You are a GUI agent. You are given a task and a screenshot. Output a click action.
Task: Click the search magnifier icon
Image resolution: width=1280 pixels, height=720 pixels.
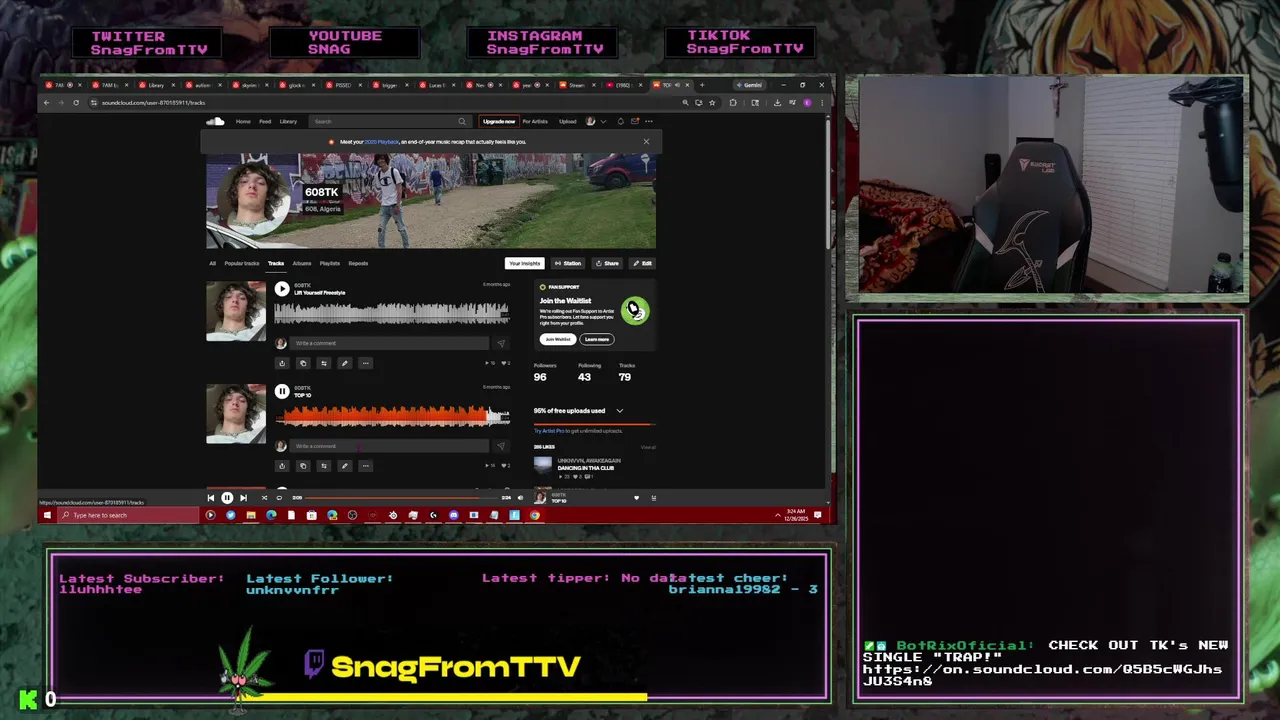[462, 121]
